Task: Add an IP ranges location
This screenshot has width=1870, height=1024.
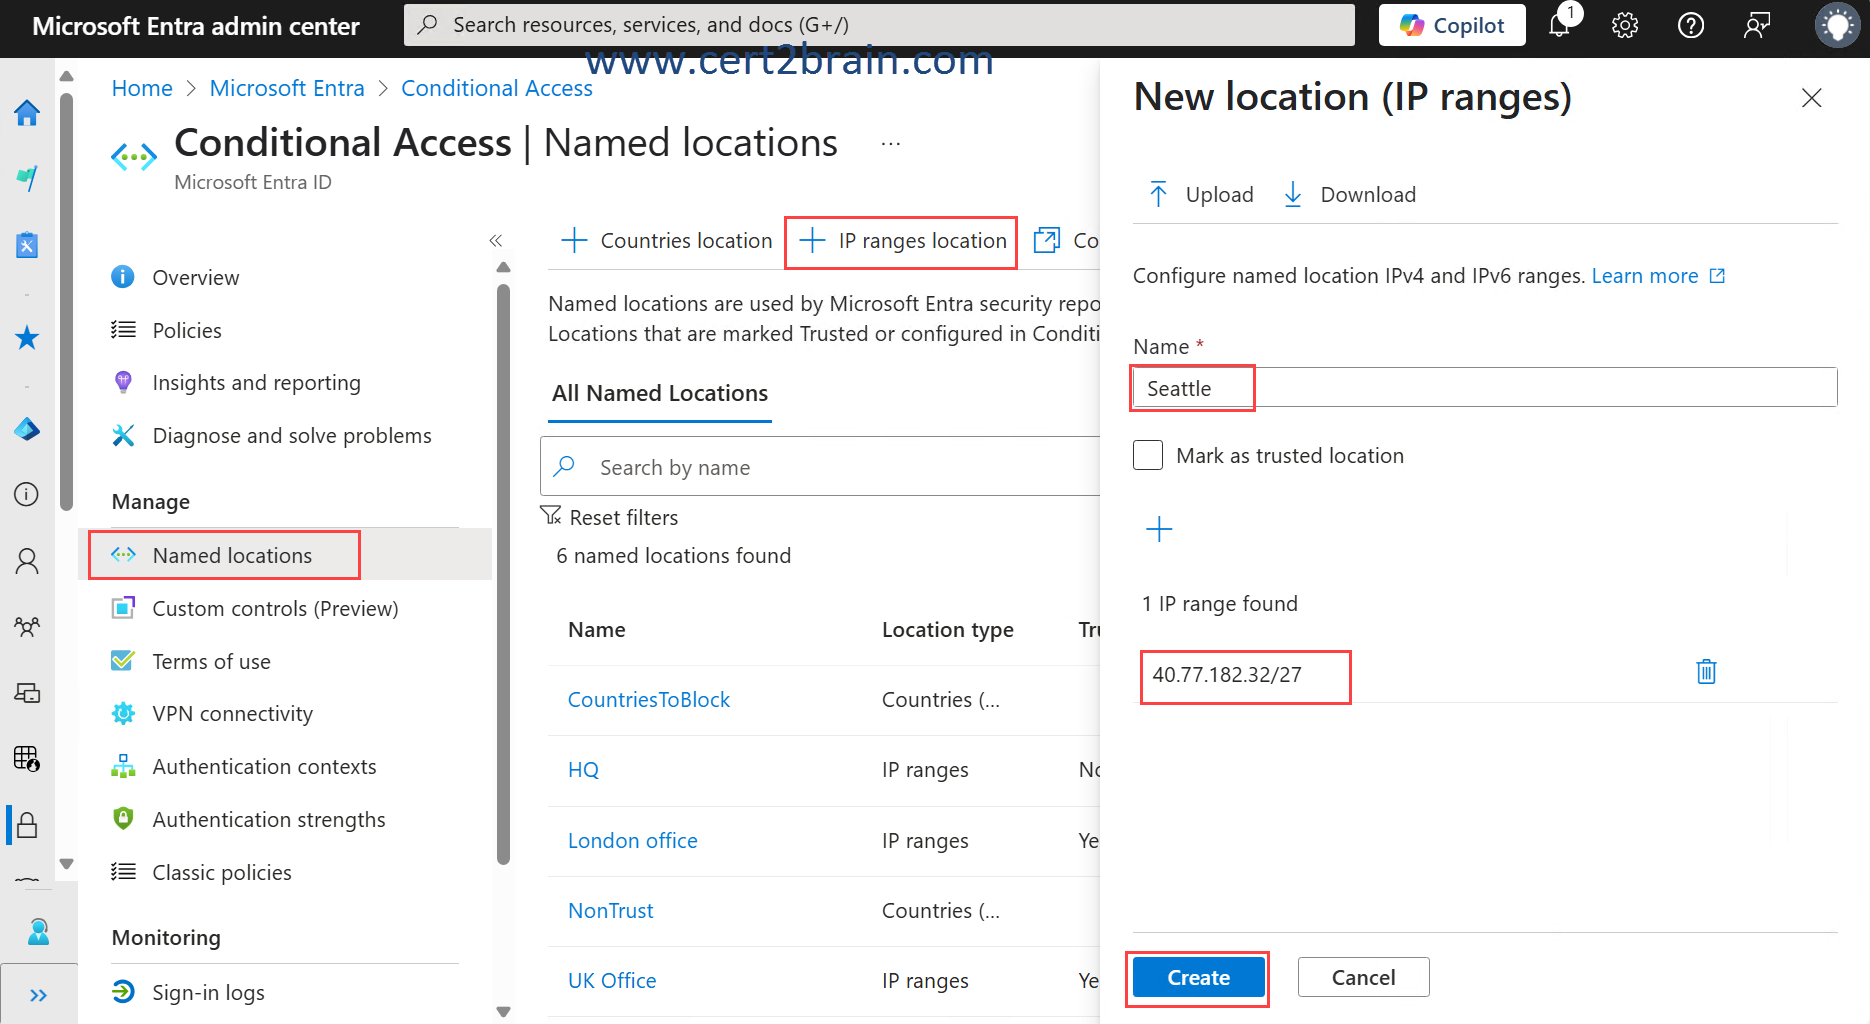Action: (903, 241)
